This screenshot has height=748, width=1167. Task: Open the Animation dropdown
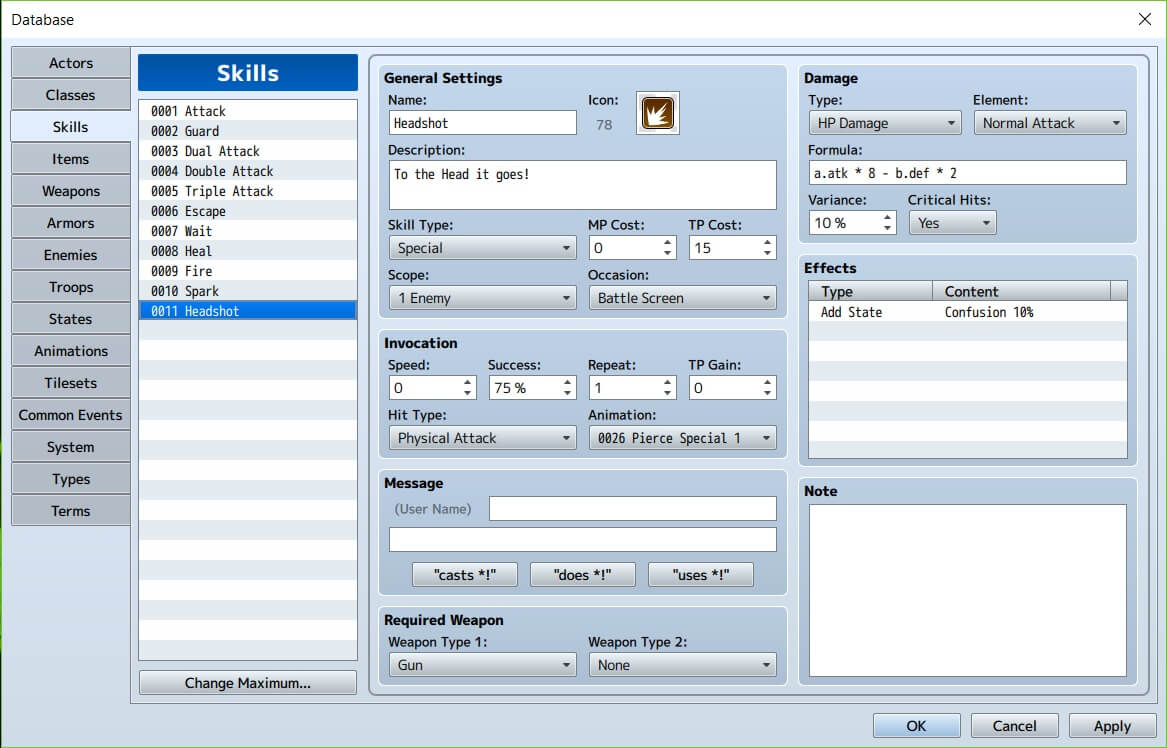(x=682, y=438)
